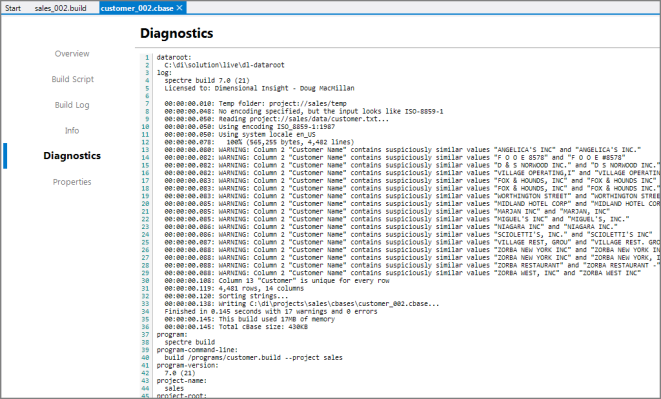Click the MIGUEL'S INC warning line
The width and height of the screenshot is (661, 399).
(x=397, y=219)
